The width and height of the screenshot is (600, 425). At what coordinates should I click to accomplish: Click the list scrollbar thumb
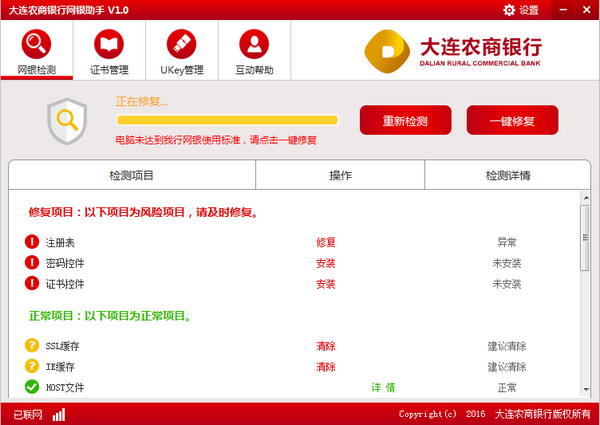[x=585, y=238]
